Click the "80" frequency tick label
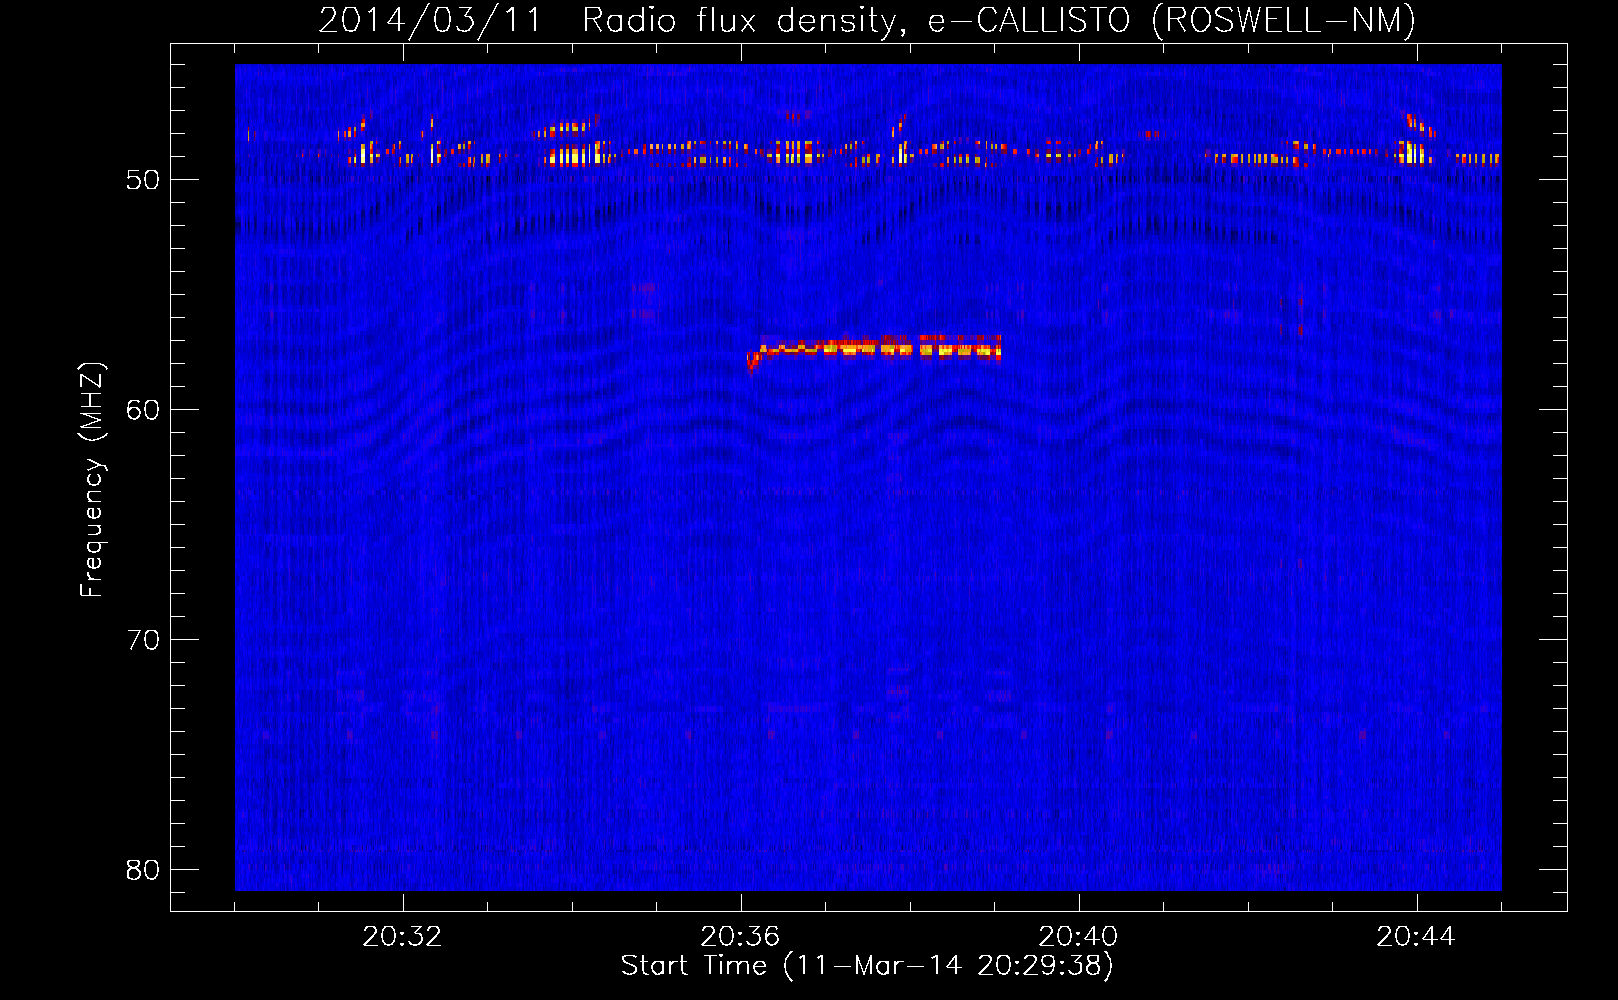Image resolution: width=1618 pixels, height=1000 pixels. [143, 870]
